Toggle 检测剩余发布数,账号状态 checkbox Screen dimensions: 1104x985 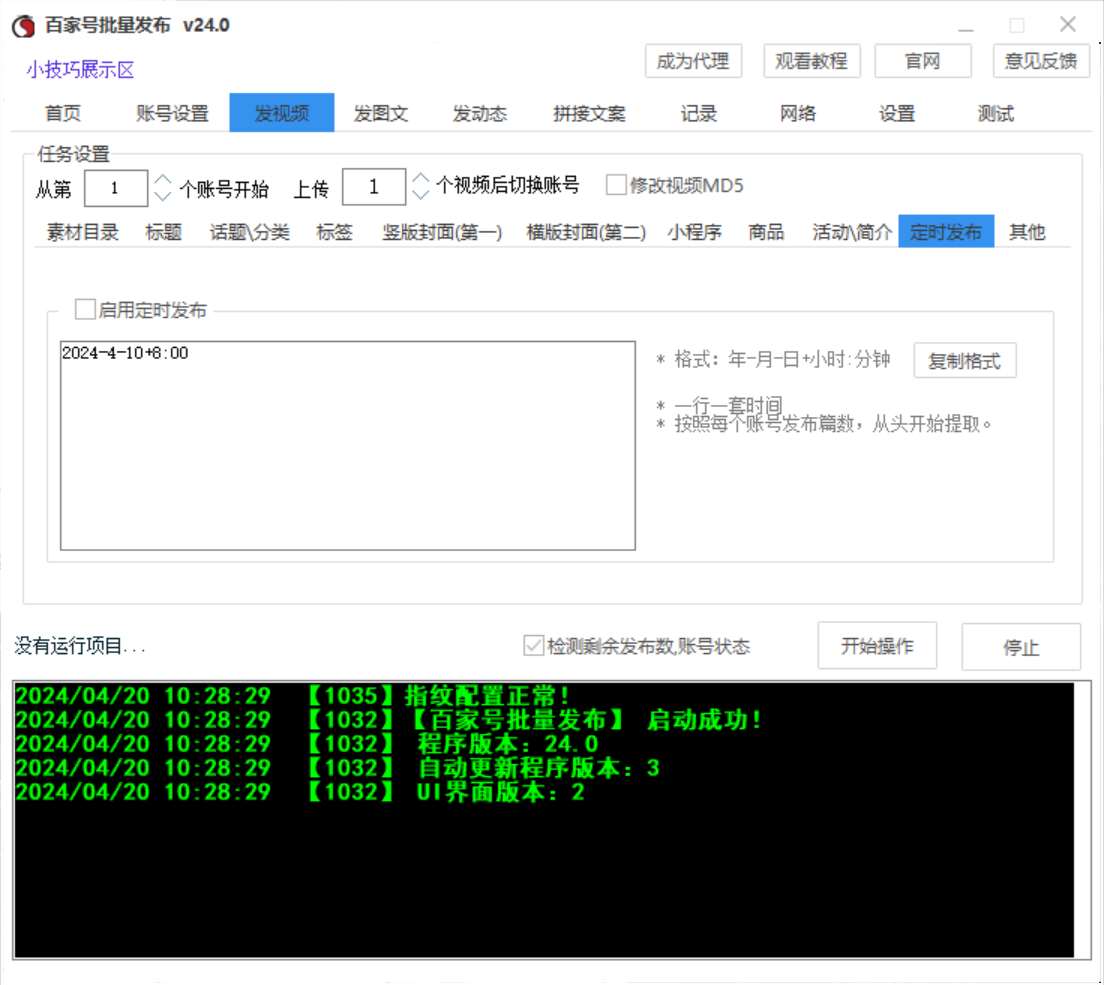(533, 646)
